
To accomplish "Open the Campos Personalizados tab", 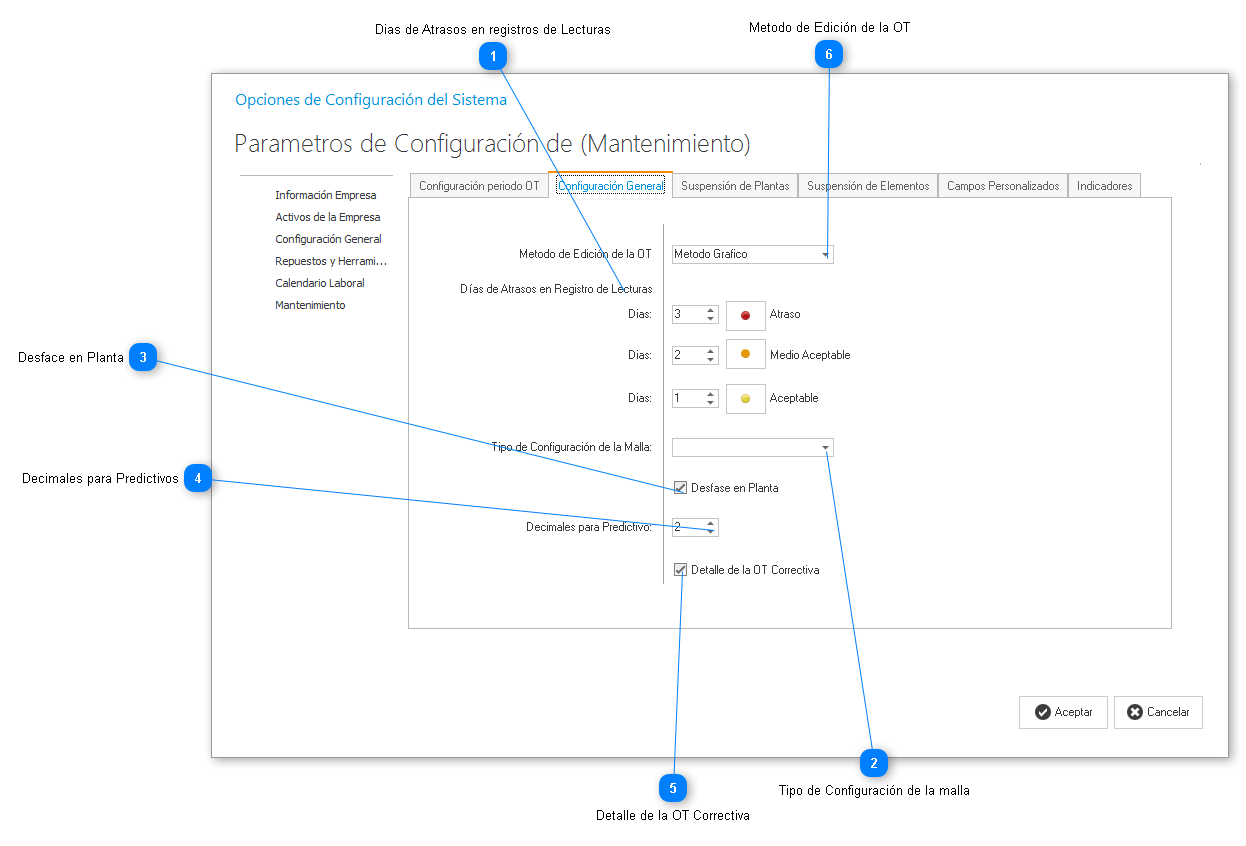I will (1002, 186).
